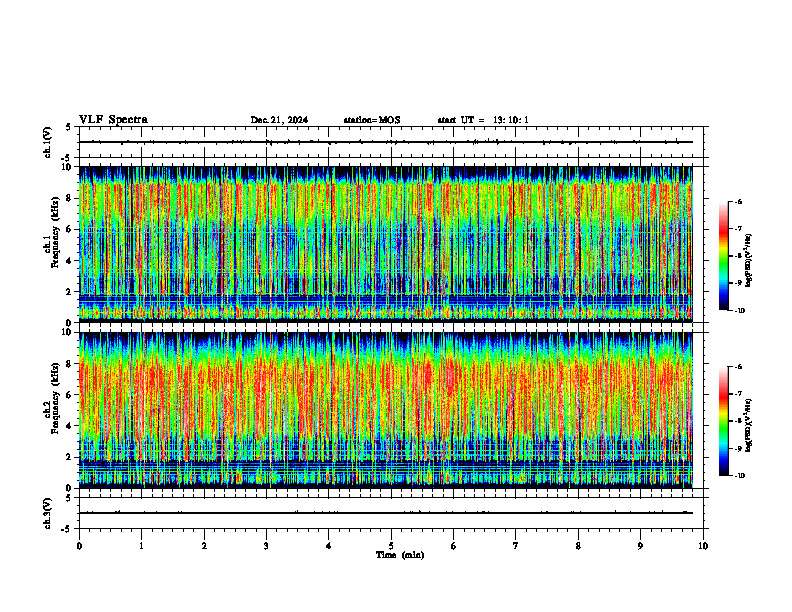Select the ch.2 "Frequency (kHz)" axis label
The width and height of the screenshot is (792, 612).
[56, 398]
